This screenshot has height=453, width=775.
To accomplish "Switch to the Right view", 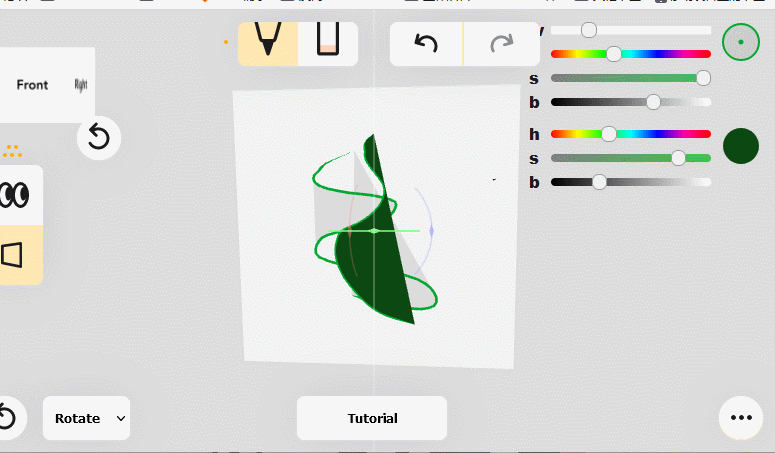I will coord(81,85).
